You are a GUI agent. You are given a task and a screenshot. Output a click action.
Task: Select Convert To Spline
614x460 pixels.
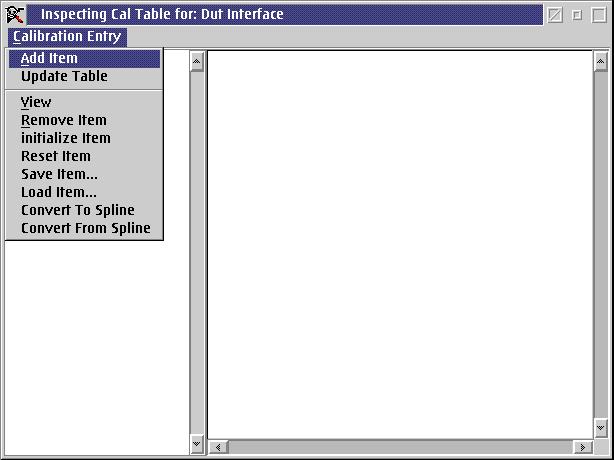coord(84,210)
